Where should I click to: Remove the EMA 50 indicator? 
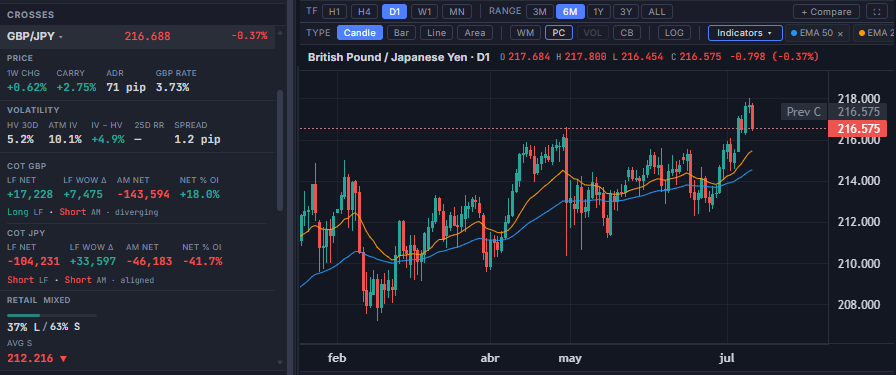tap(840, 34)
